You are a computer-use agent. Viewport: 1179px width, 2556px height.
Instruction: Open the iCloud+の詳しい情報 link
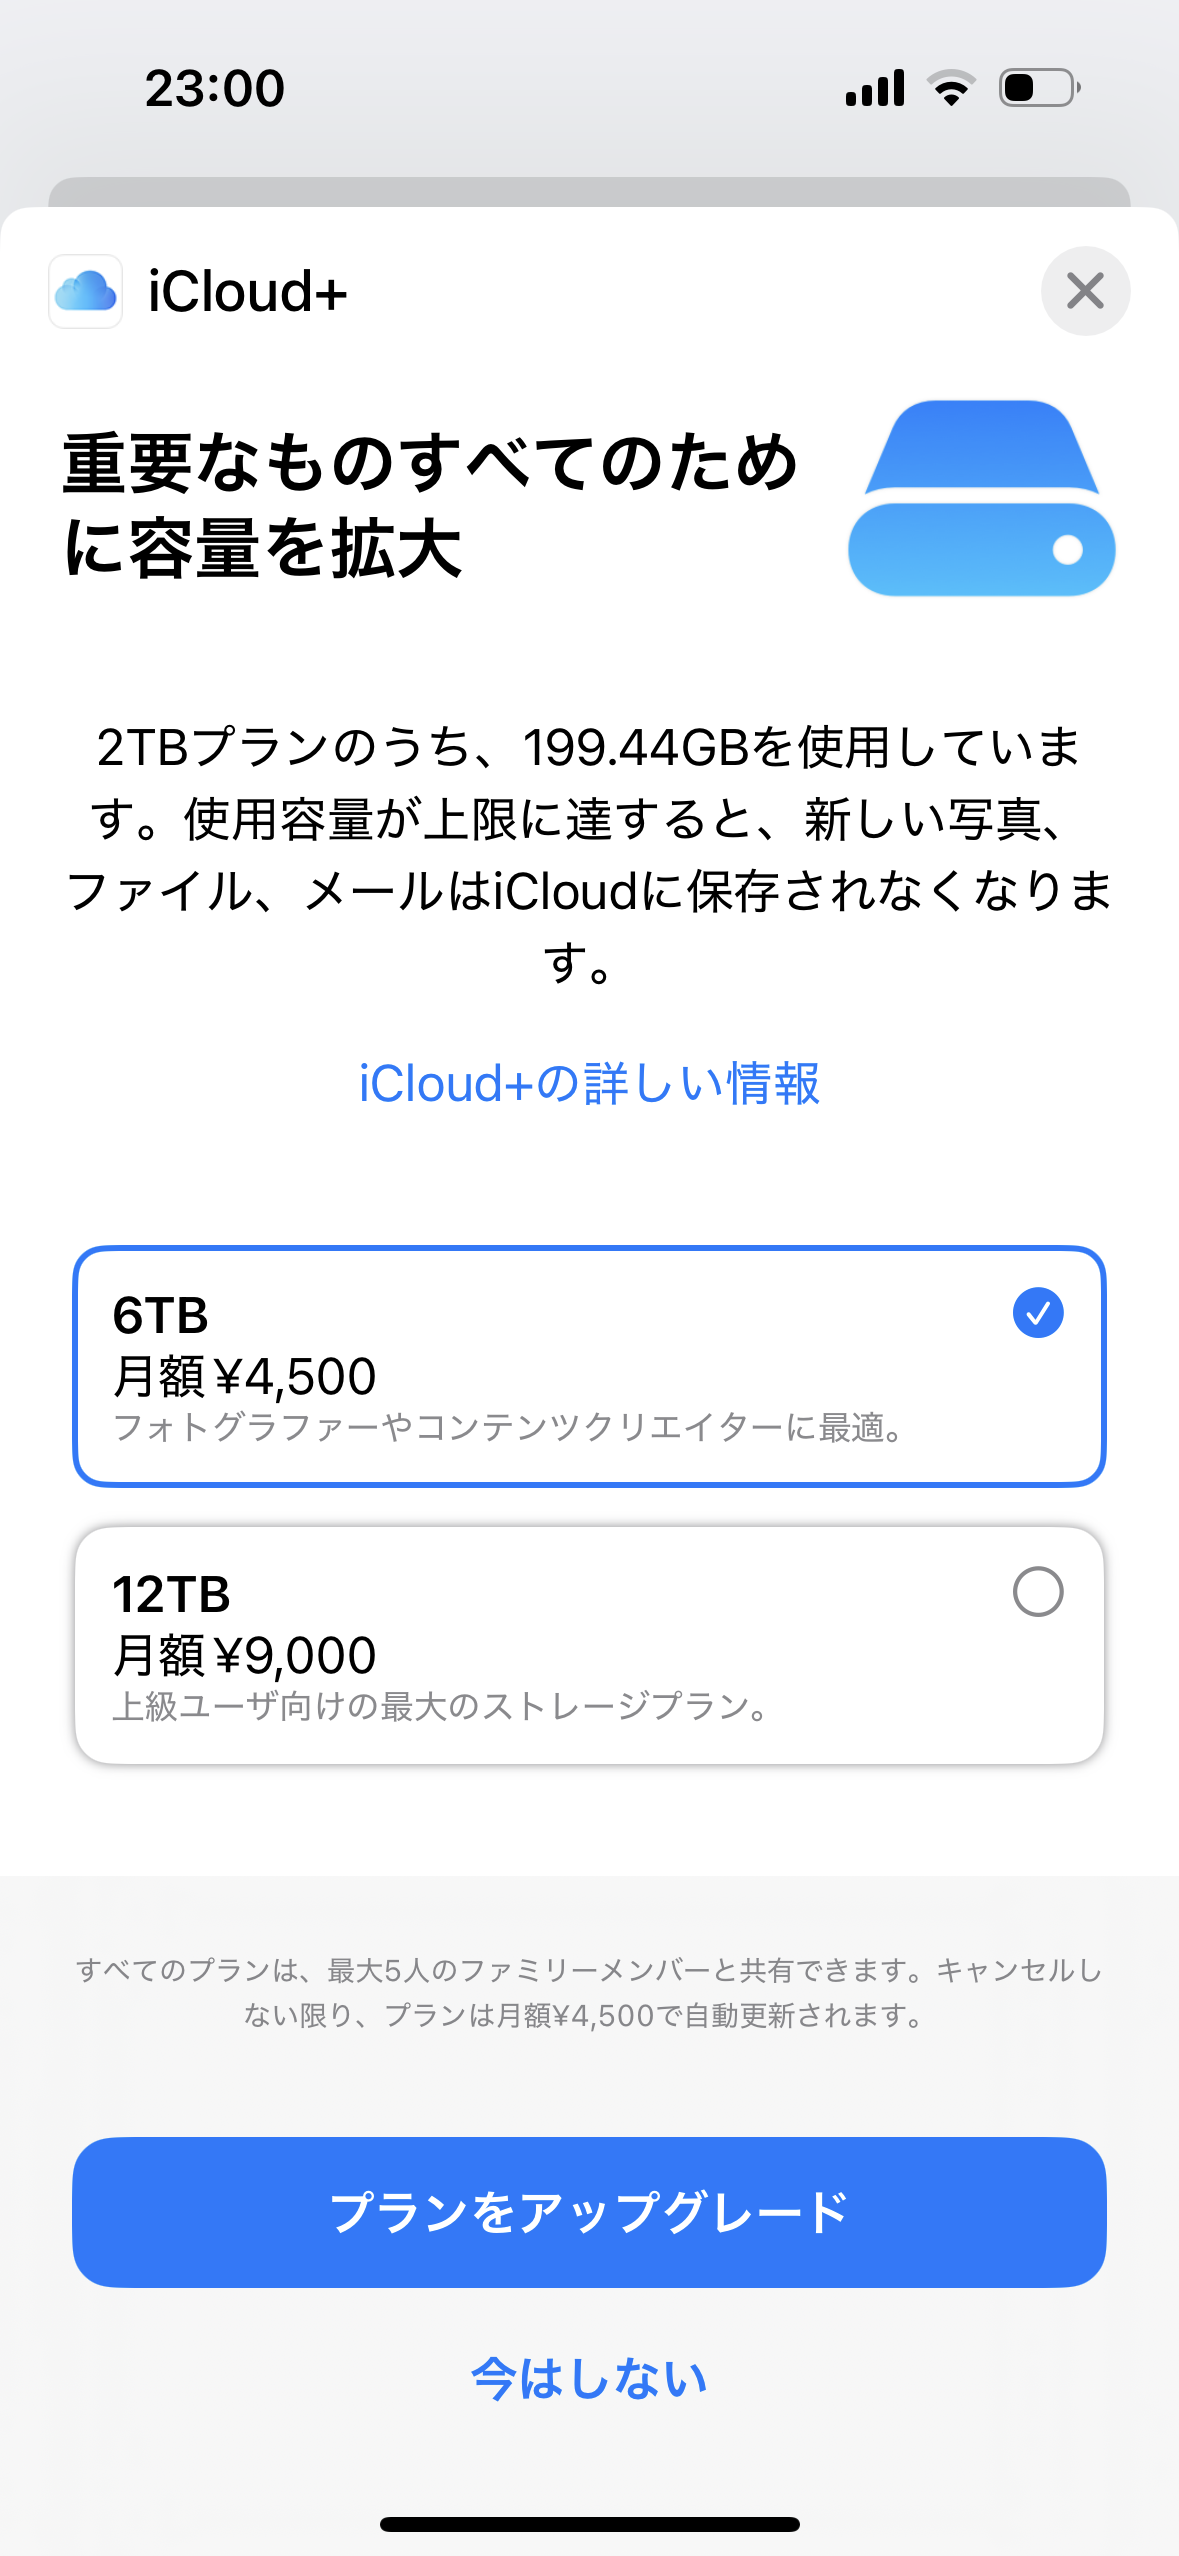coord(589,1083)
